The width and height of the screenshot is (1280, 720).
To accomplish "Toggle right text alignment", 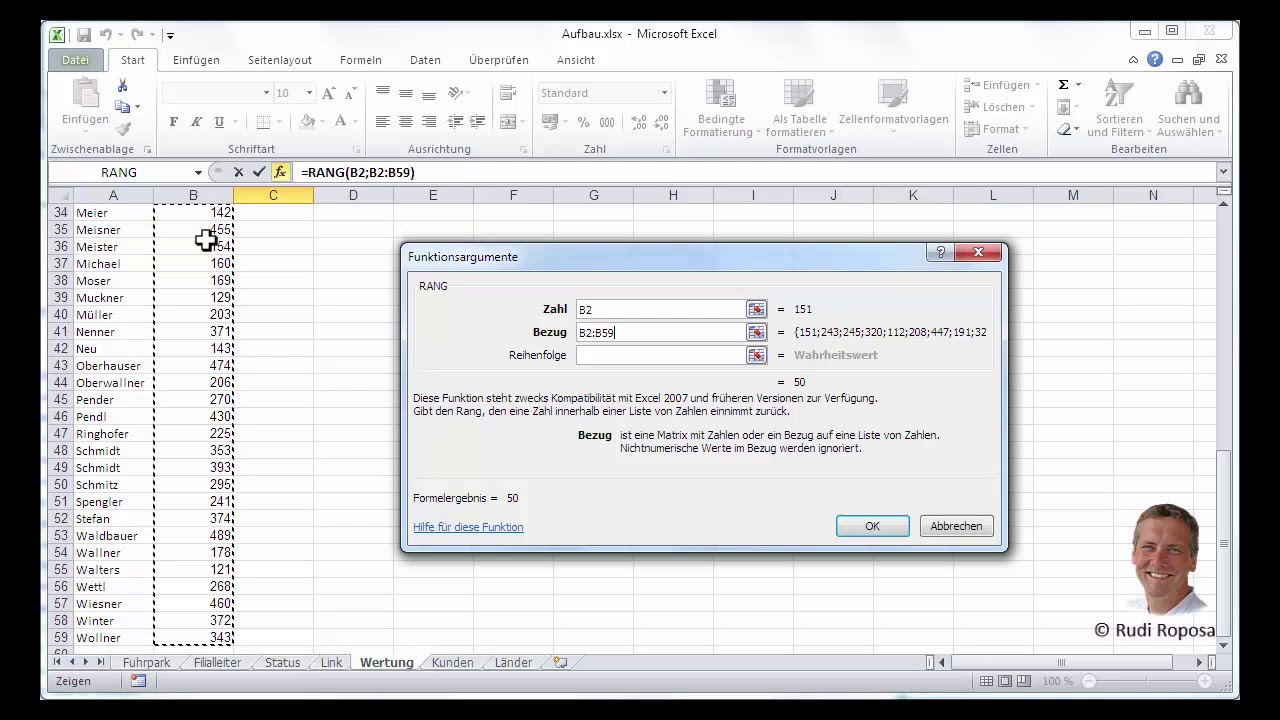I will coord(429,122).
